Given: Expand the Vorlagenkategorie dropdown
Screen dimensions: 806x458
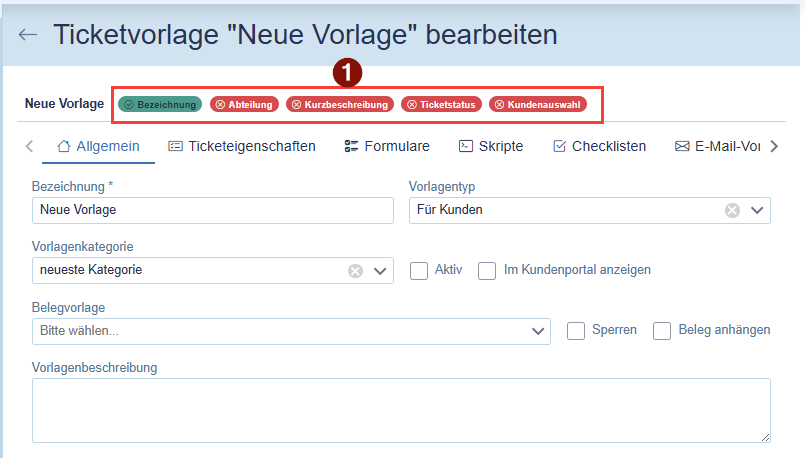Looking at the screenshot, I should click(x=380, y=271).
